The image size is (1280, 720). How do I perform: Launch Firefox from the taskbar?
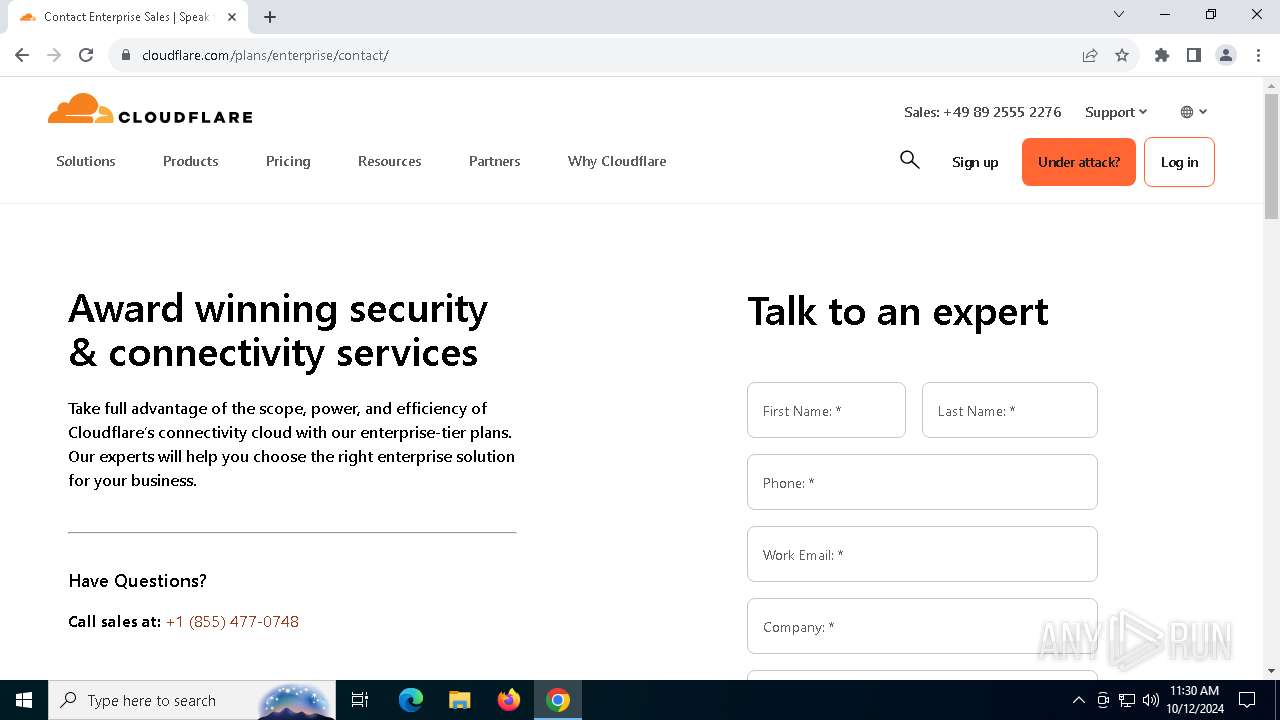(509, 700)
